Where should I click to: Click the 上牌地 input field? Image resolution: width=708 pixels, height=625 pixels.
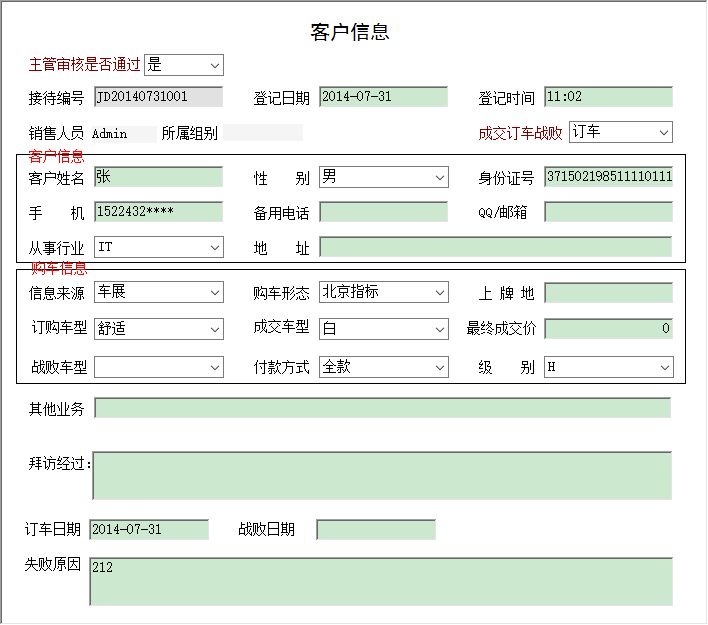(x=608, y=293)
